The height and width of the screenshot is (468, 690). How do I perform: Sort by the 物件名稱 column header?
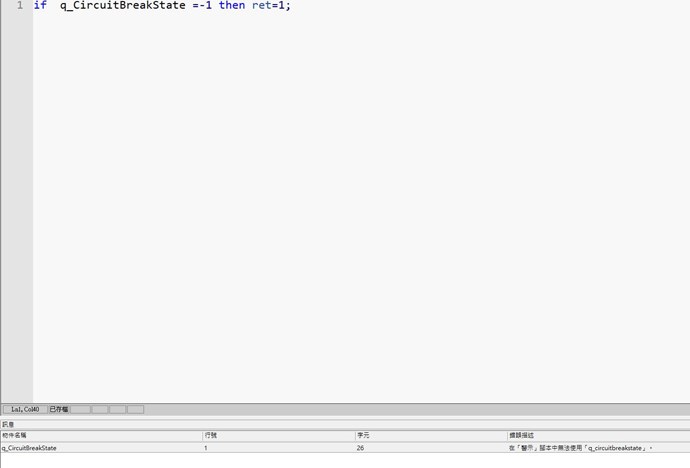(x=15, y=435)
